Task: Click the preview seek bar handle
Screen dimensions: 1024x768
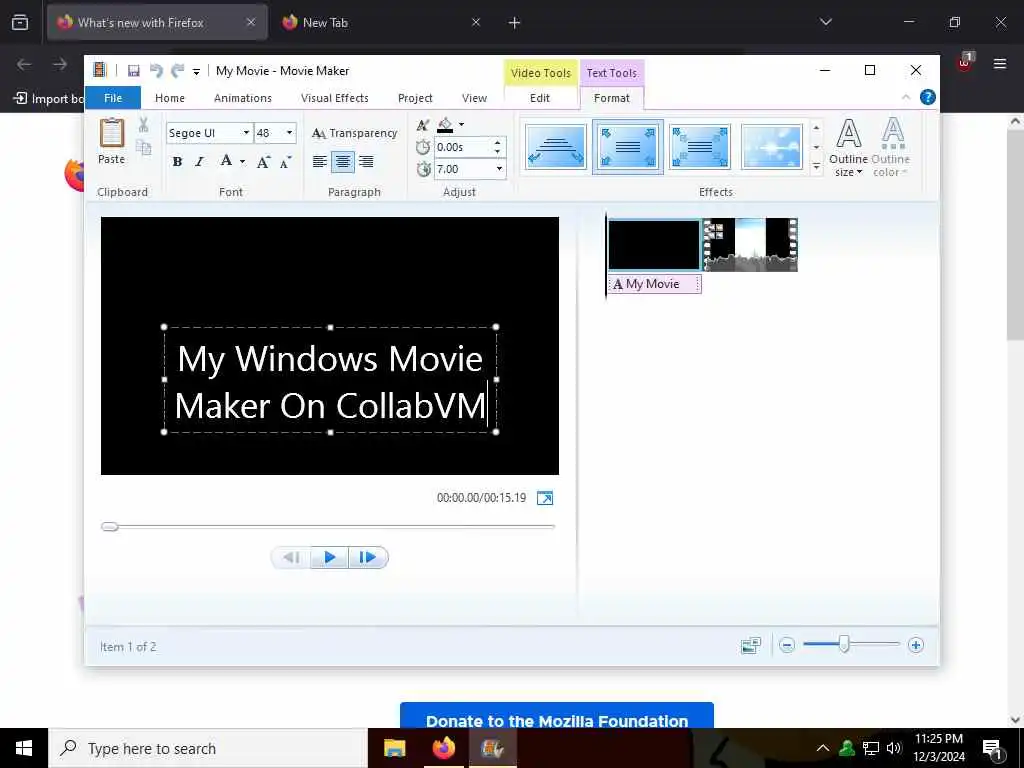Action: tap(110, 526)
